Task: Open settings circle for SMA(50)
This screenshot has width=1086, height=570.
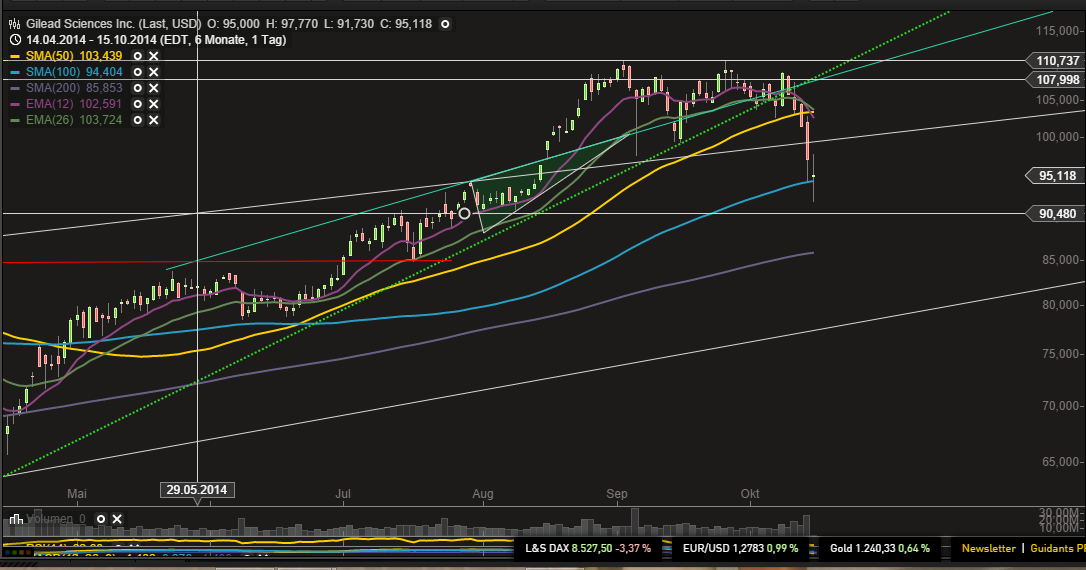Action: [x=138, y=57]
